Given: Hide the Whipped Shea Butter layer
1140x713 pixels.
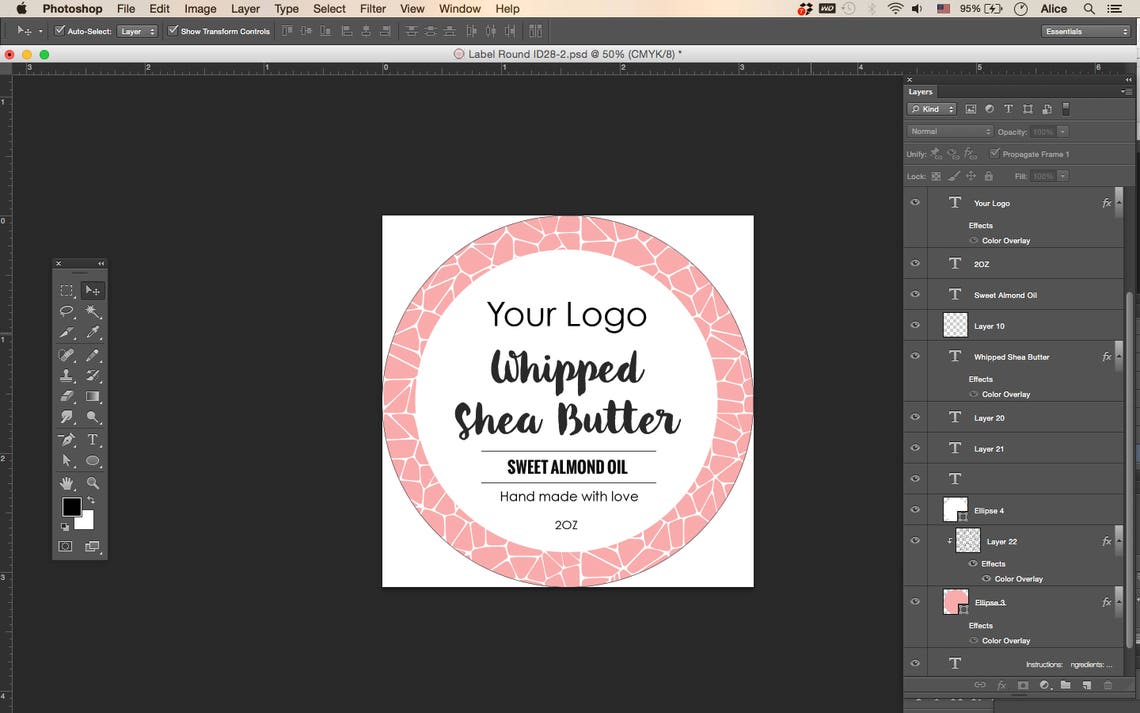Looking at the screenshot, I should click(914, 356).
